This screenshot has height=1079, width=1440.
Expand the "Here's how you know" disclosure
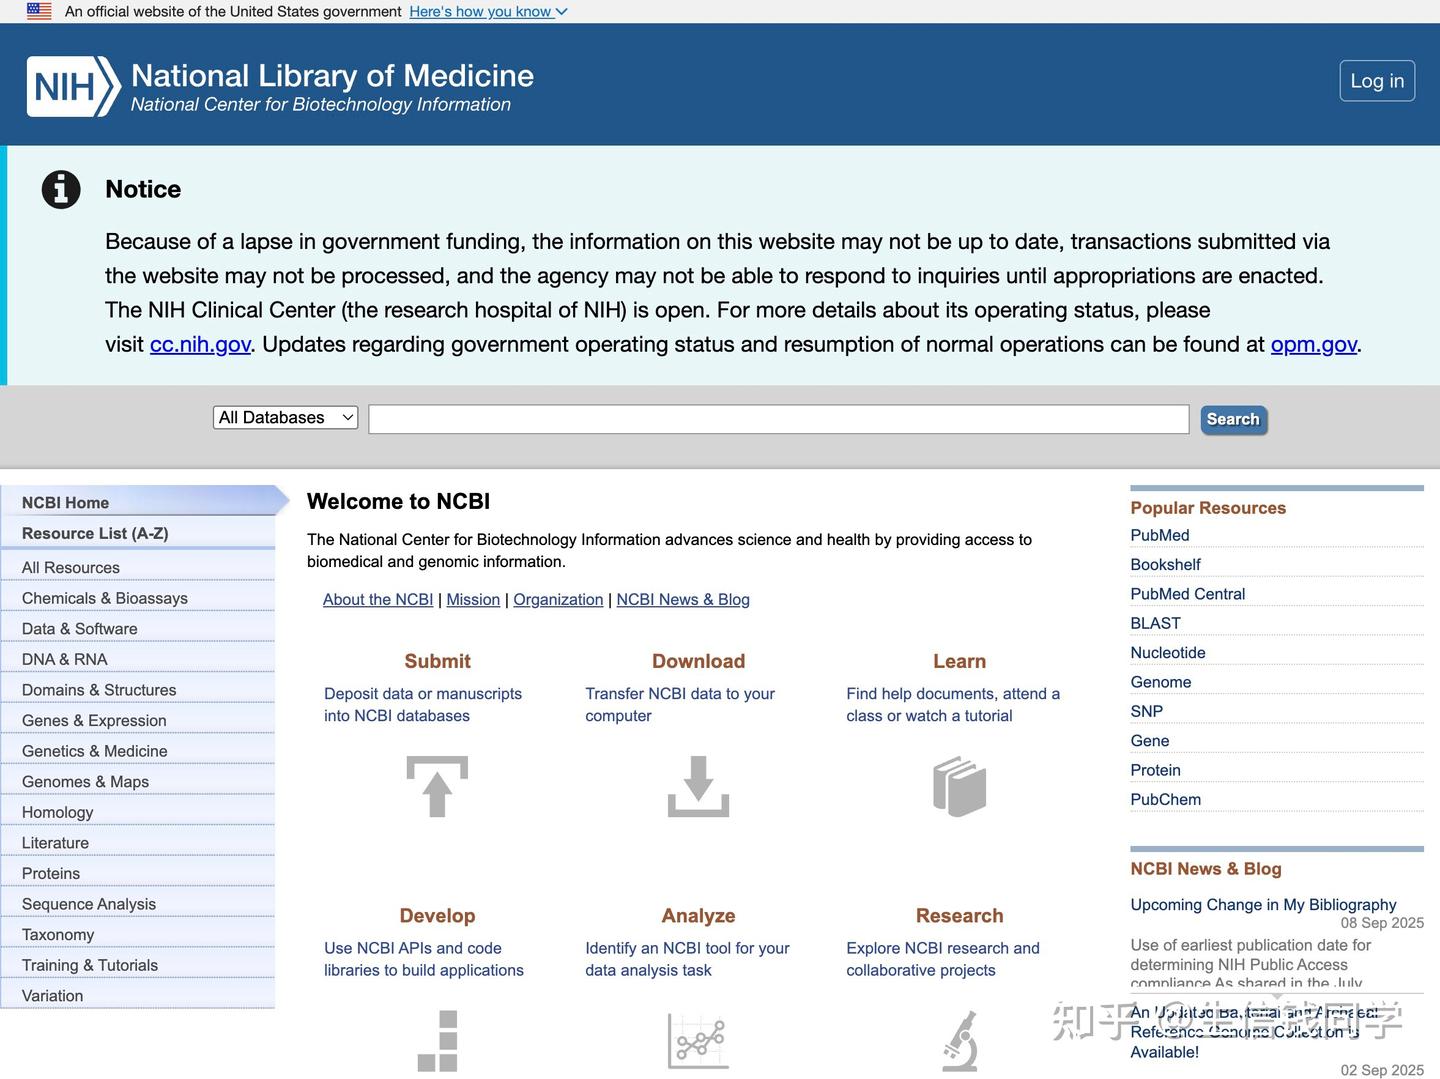(487, 11)
